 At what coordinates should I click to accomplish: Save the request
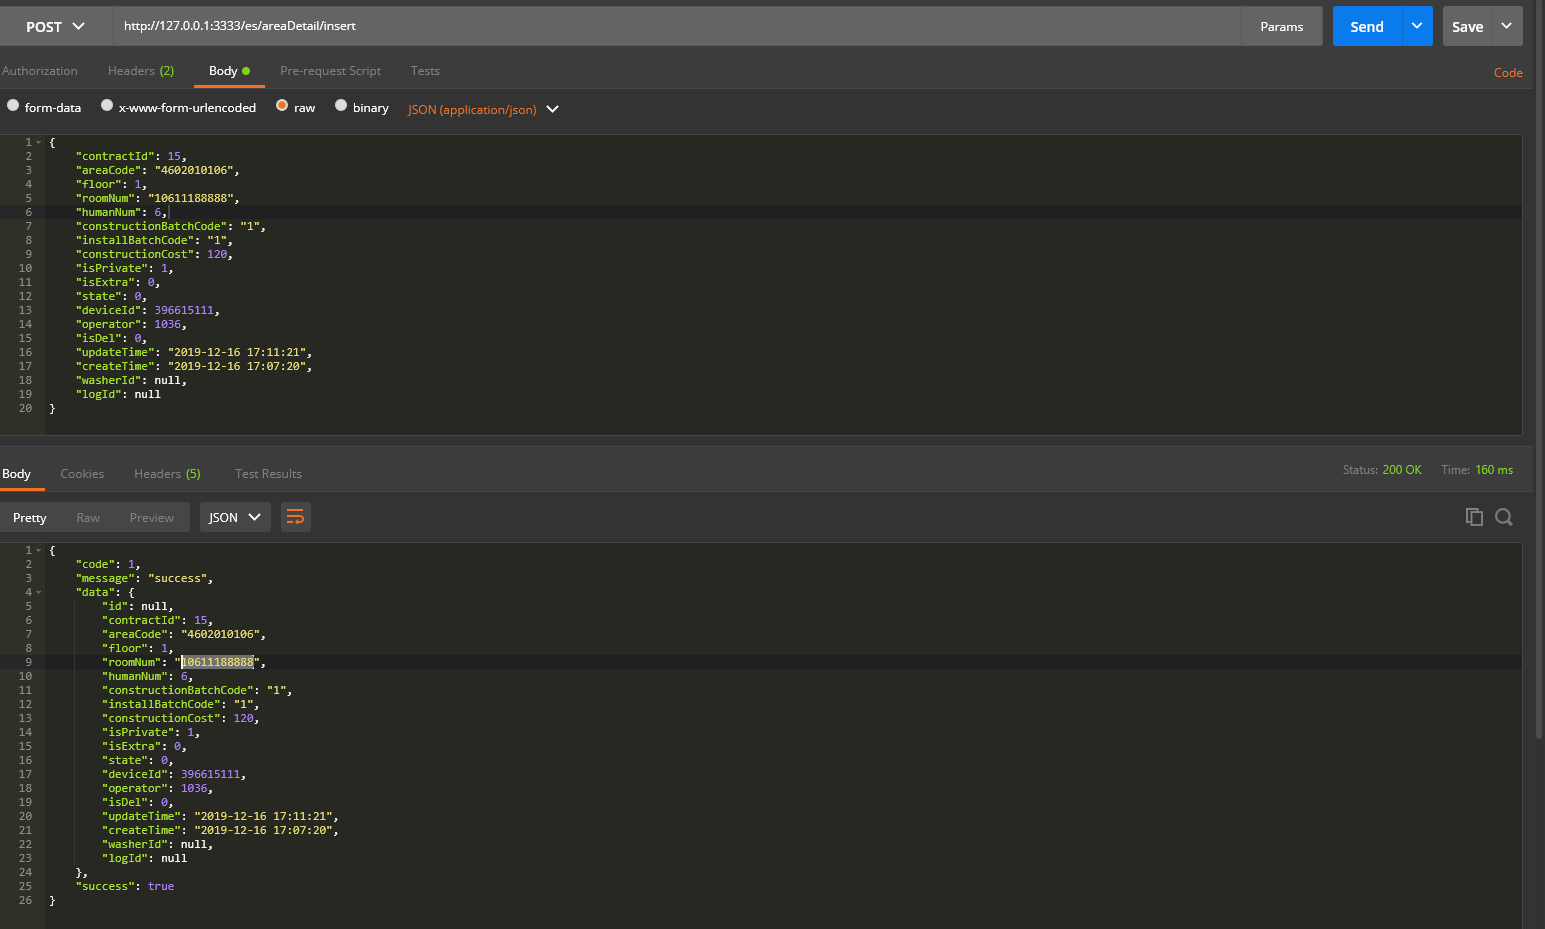pyautogui.click(x=1467, y=26)
